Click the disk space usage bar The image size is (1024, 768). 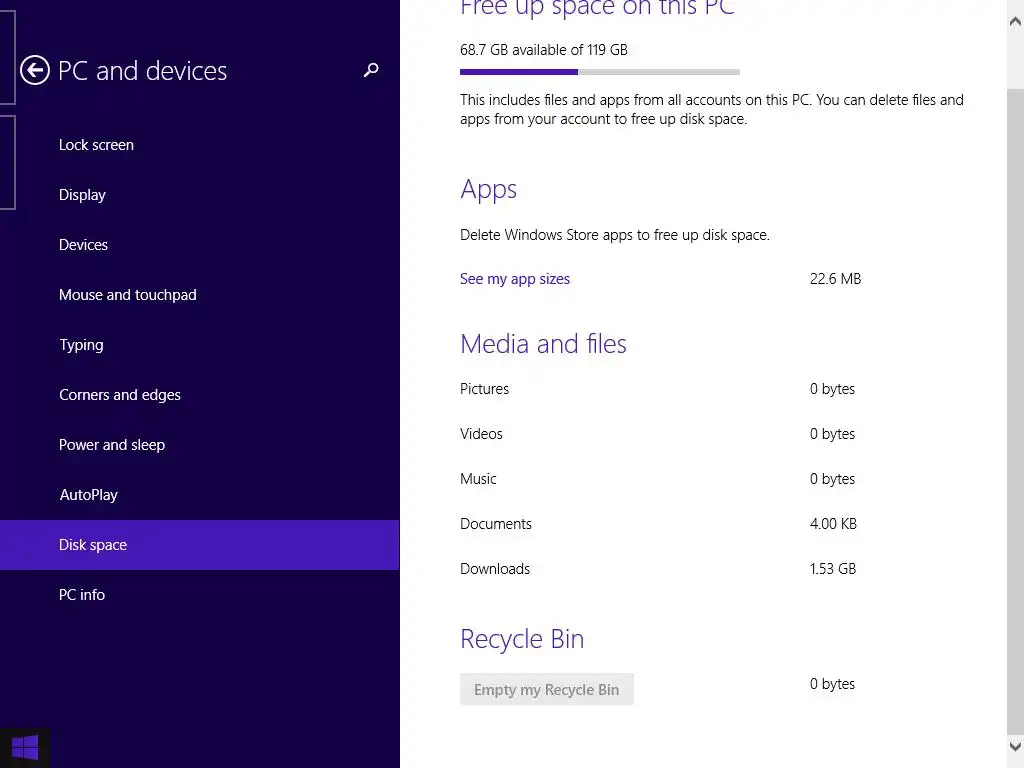point(600,72)
